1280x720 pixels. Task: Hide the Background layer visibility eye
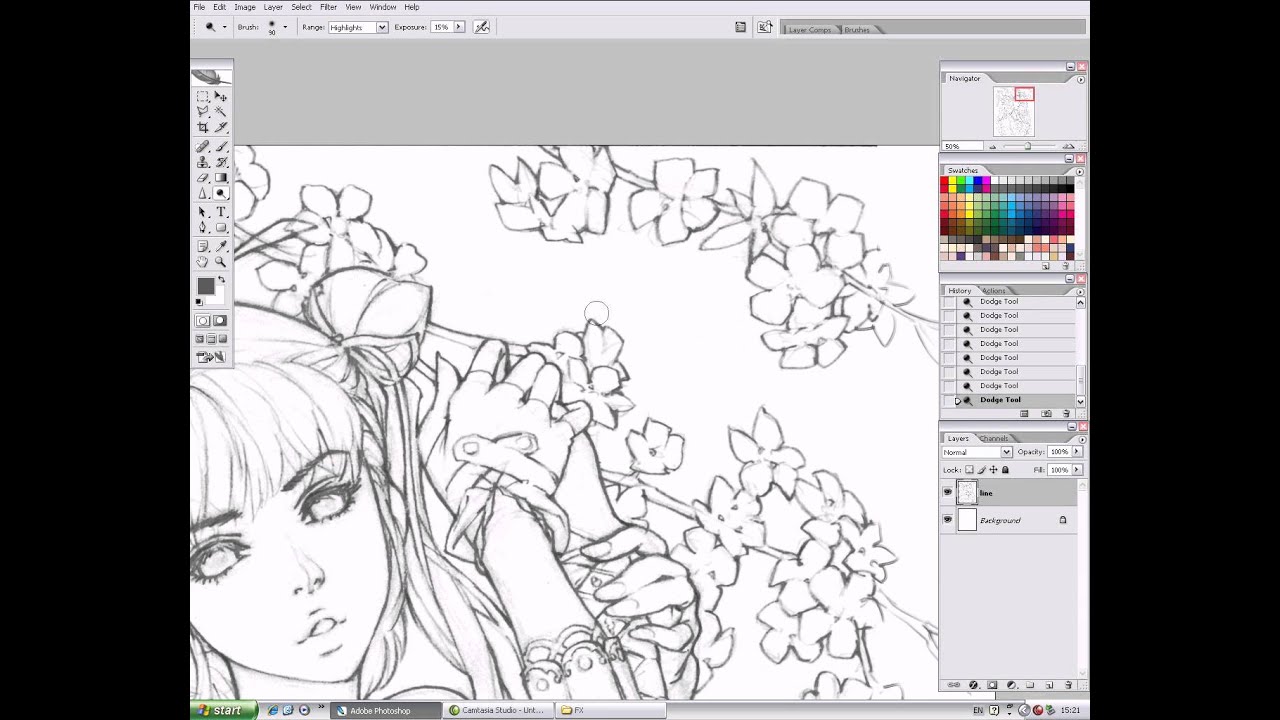click(x=947, y=519)
